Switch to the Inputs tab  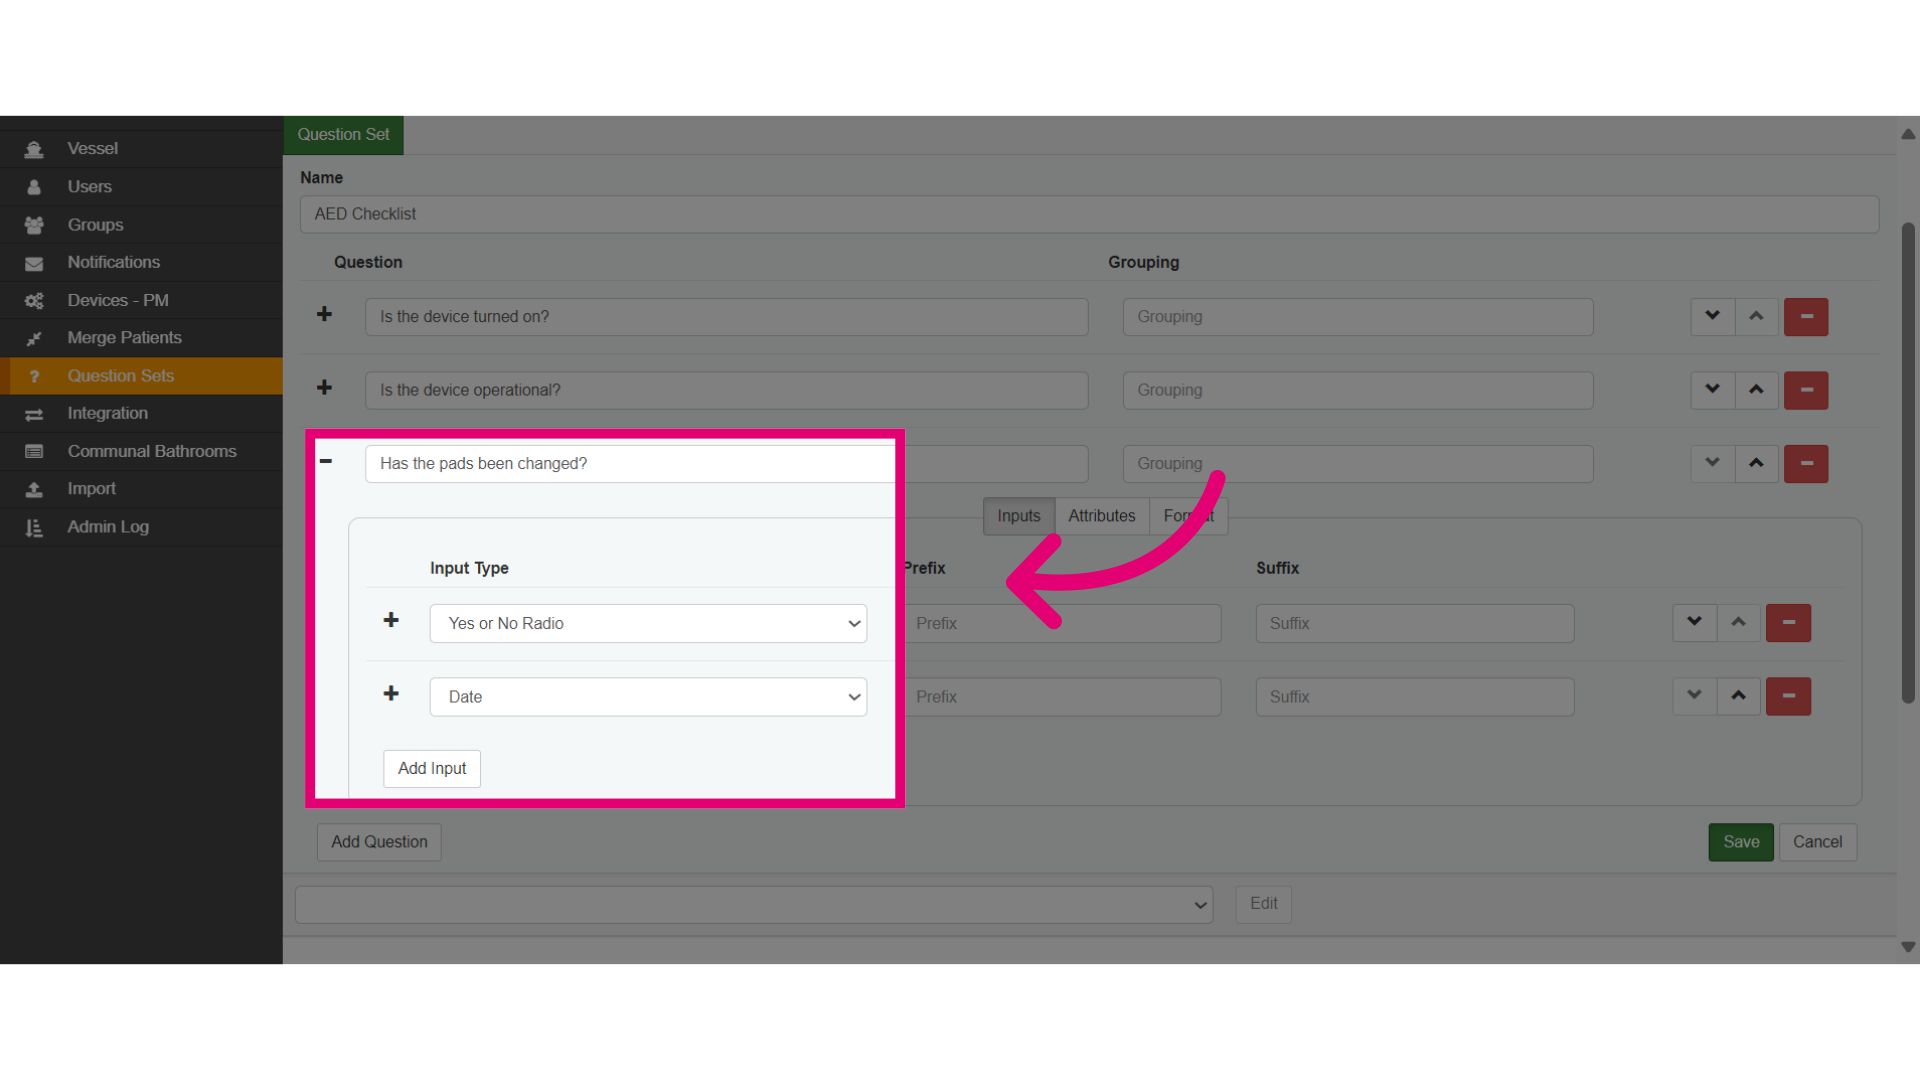coord(1018,516)
